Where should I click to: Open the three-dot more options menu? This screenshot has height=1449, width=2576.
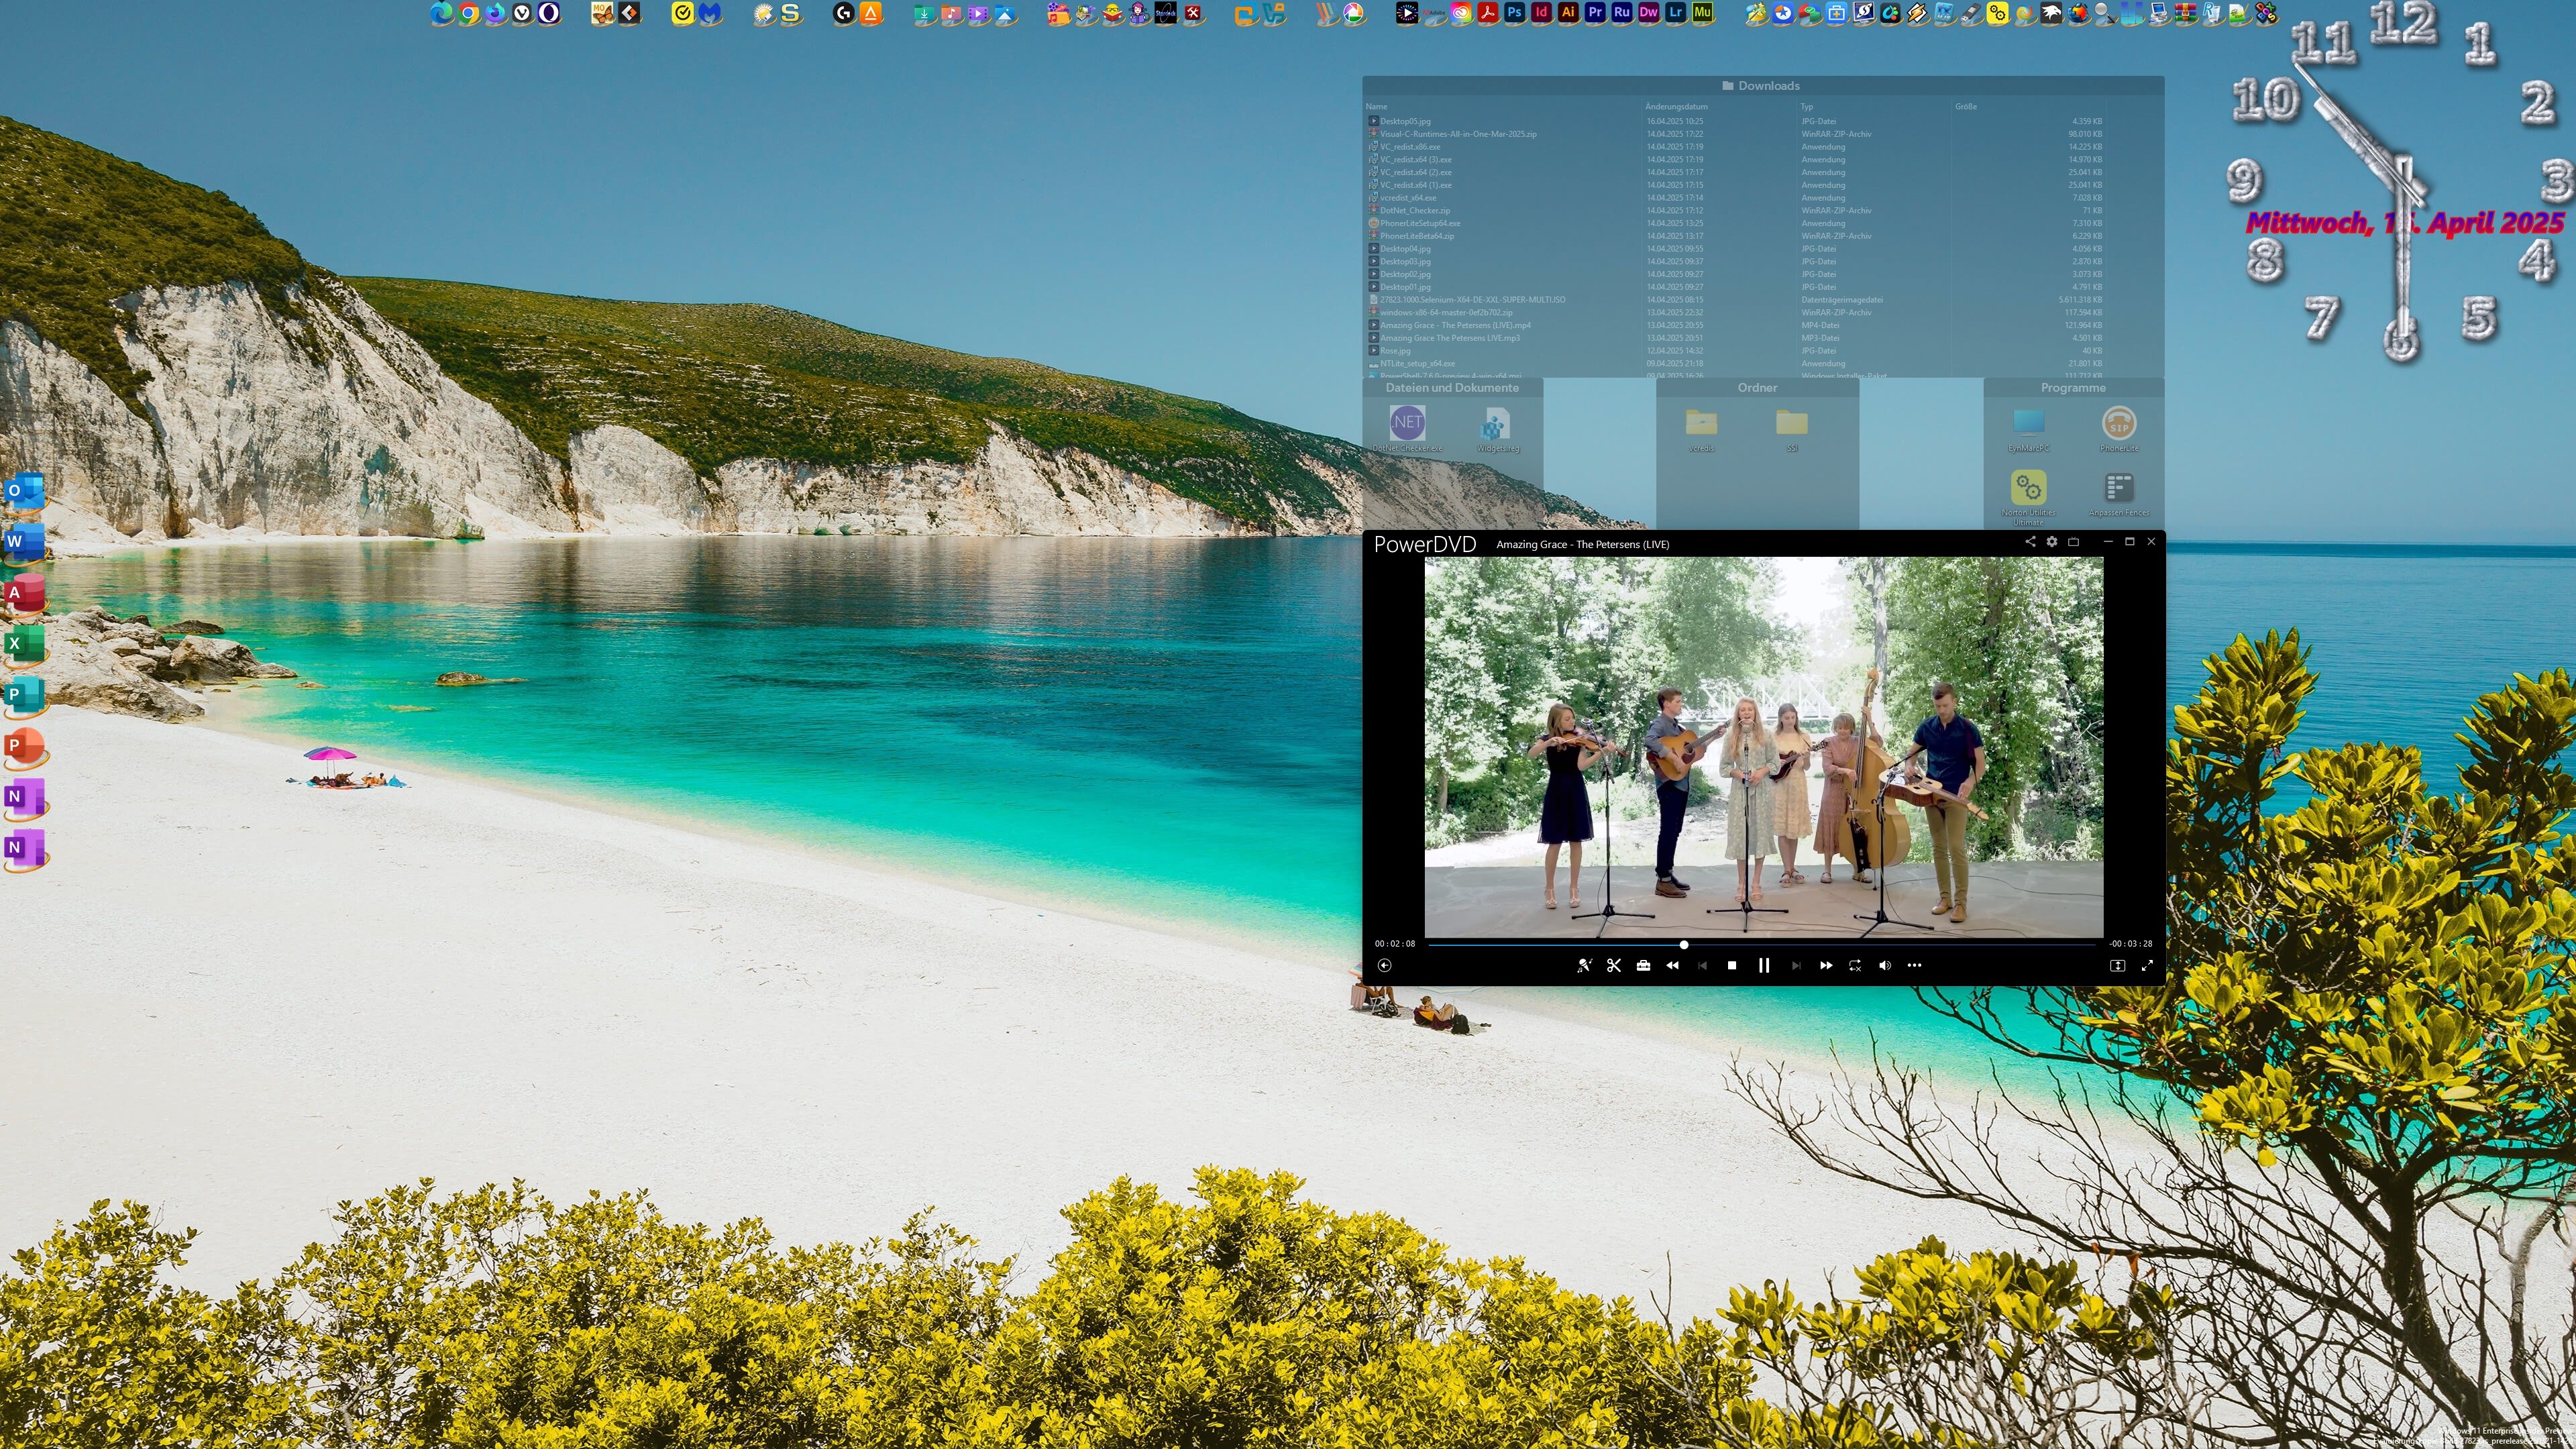coord(1915,965)
